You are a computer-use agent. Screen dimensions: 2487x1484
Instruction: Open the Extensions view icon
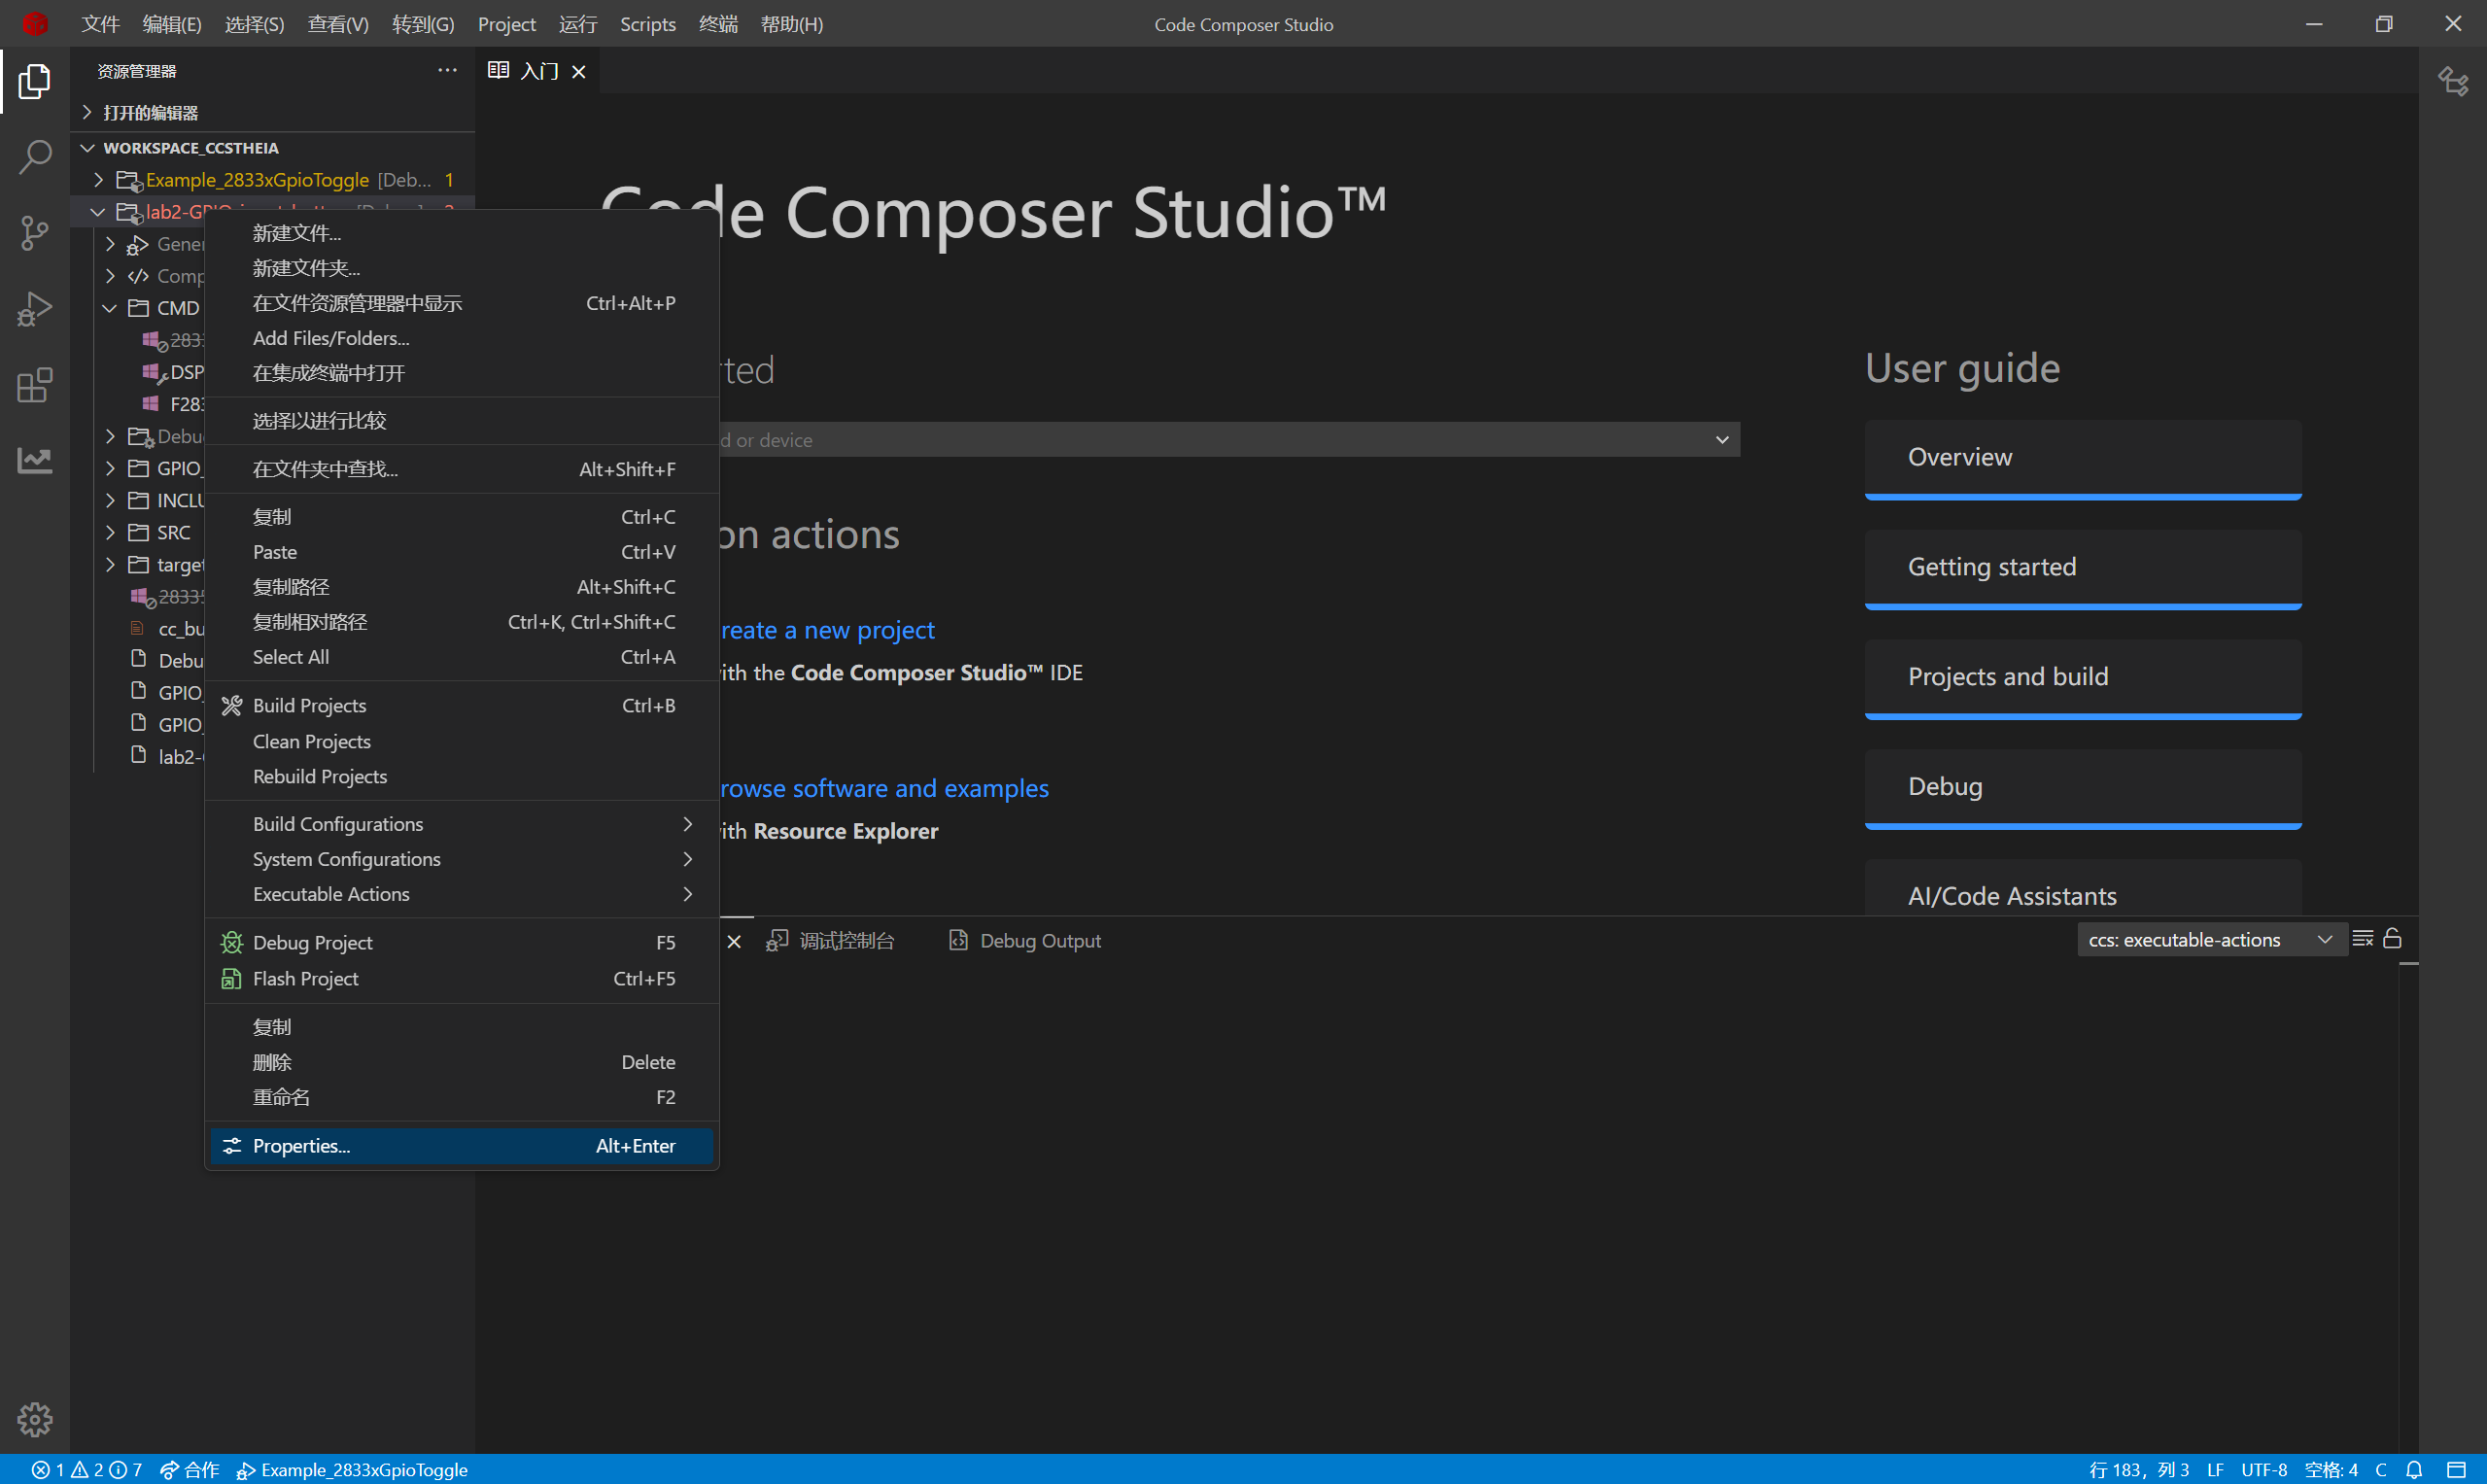click(x=35, y=385)
